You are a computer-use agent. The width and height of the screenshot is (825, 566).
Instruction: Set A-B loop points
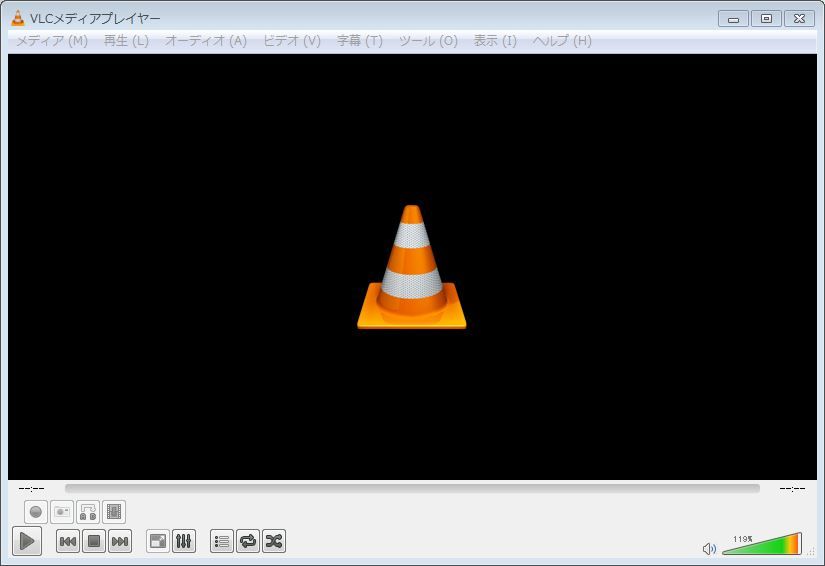(88, 512)
